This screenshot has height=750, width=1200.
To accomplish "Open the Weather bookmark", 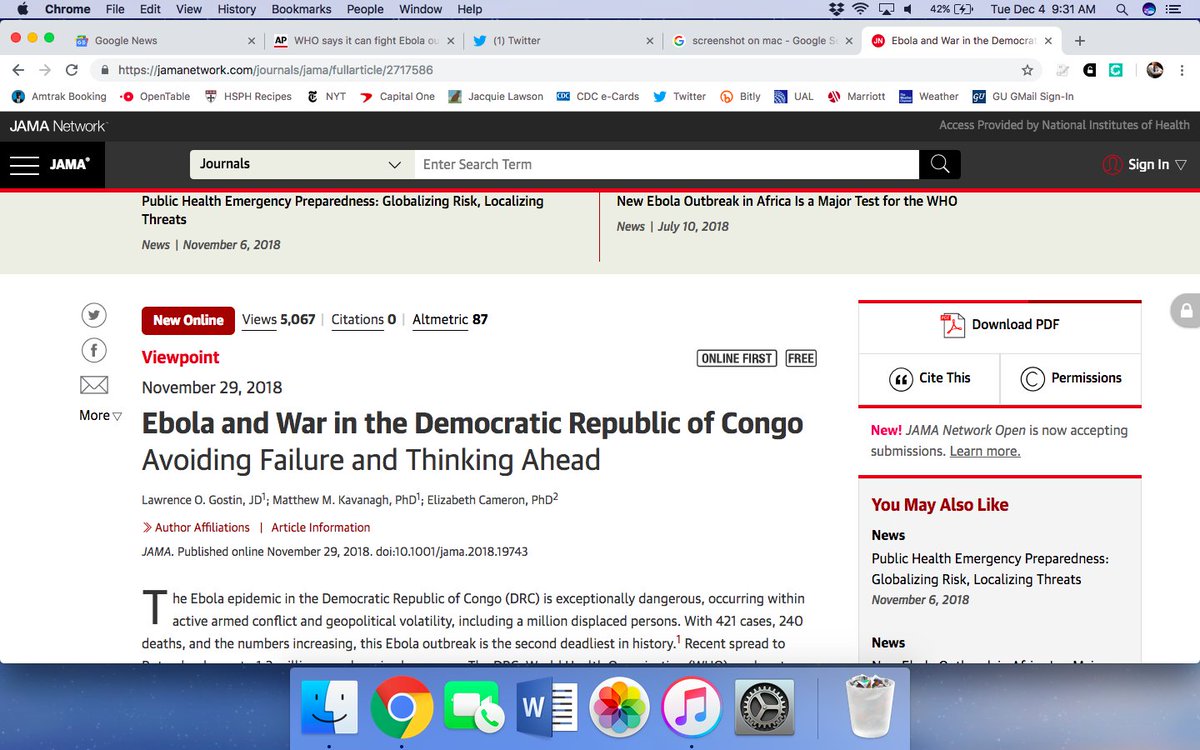I will (x=929, y=97).
